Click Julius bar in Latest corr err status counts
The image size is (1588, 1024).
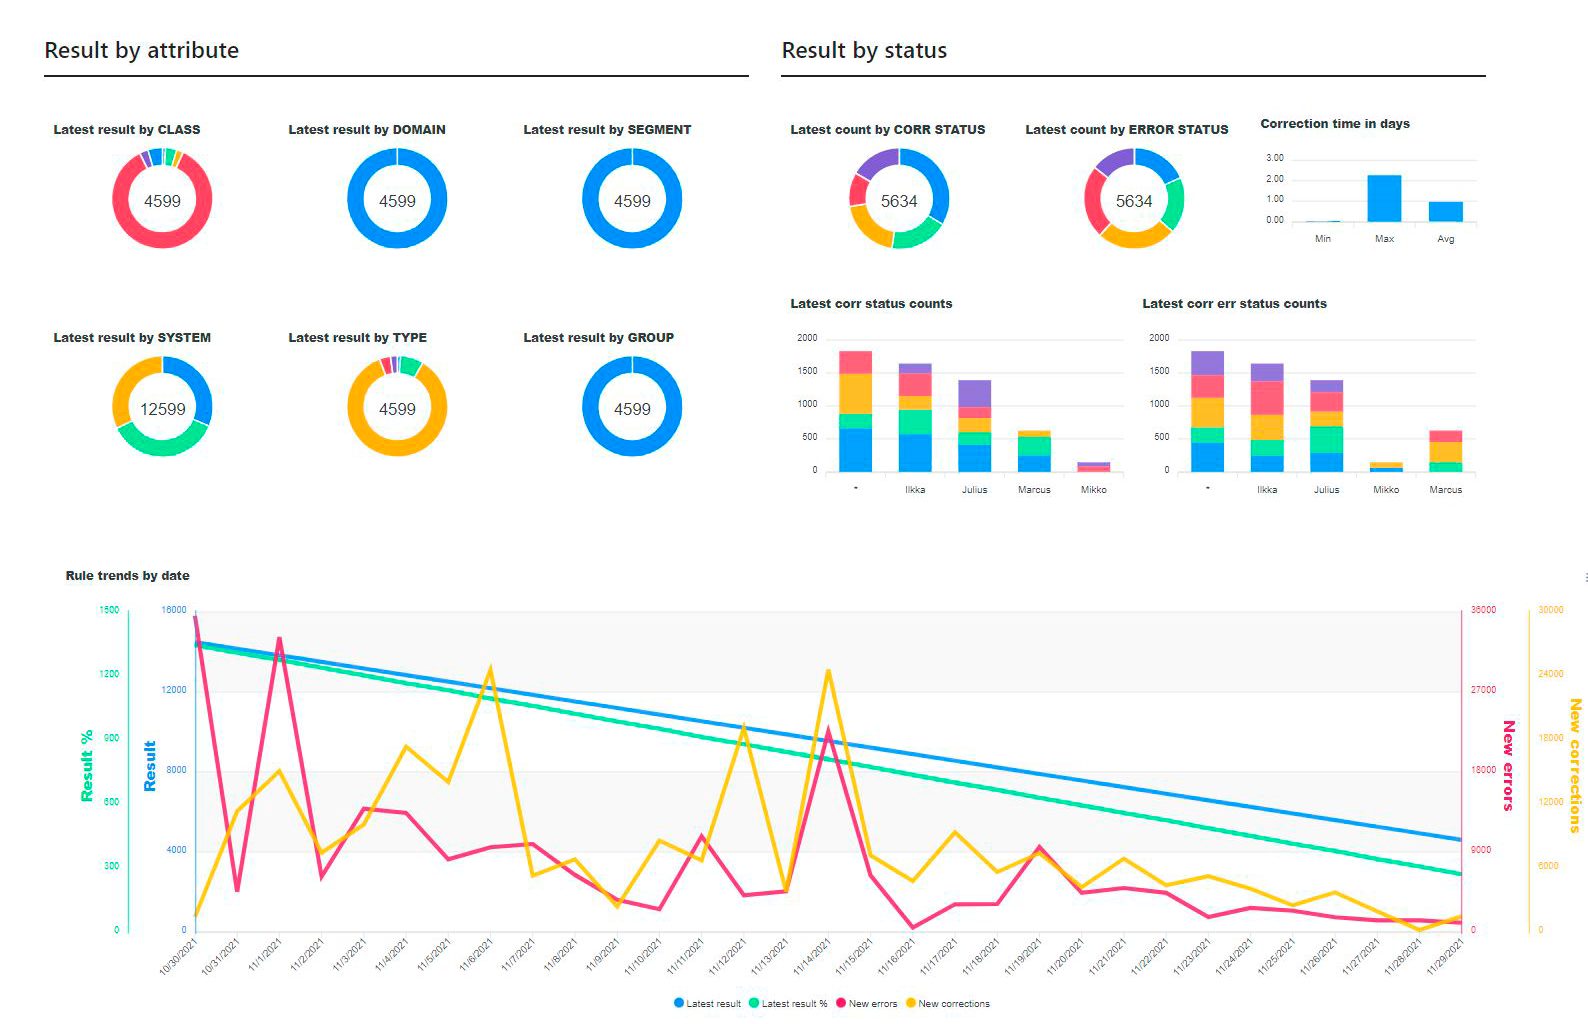[1326, 426]
